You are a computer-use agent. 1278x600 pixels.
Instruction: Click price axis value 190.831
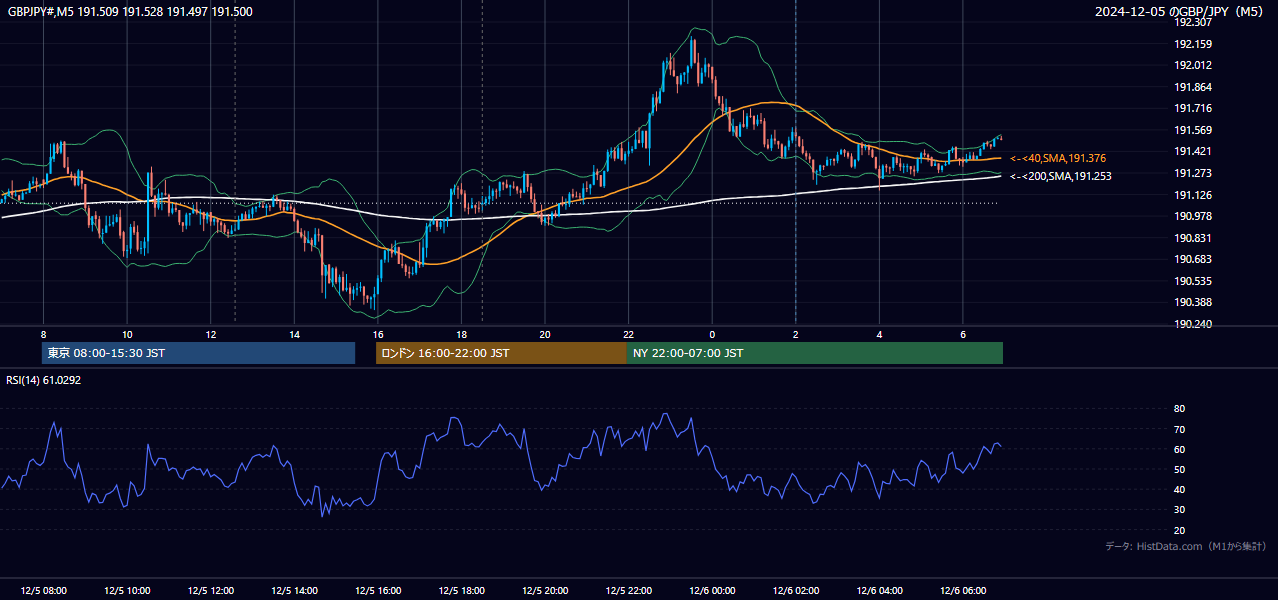1193,238
